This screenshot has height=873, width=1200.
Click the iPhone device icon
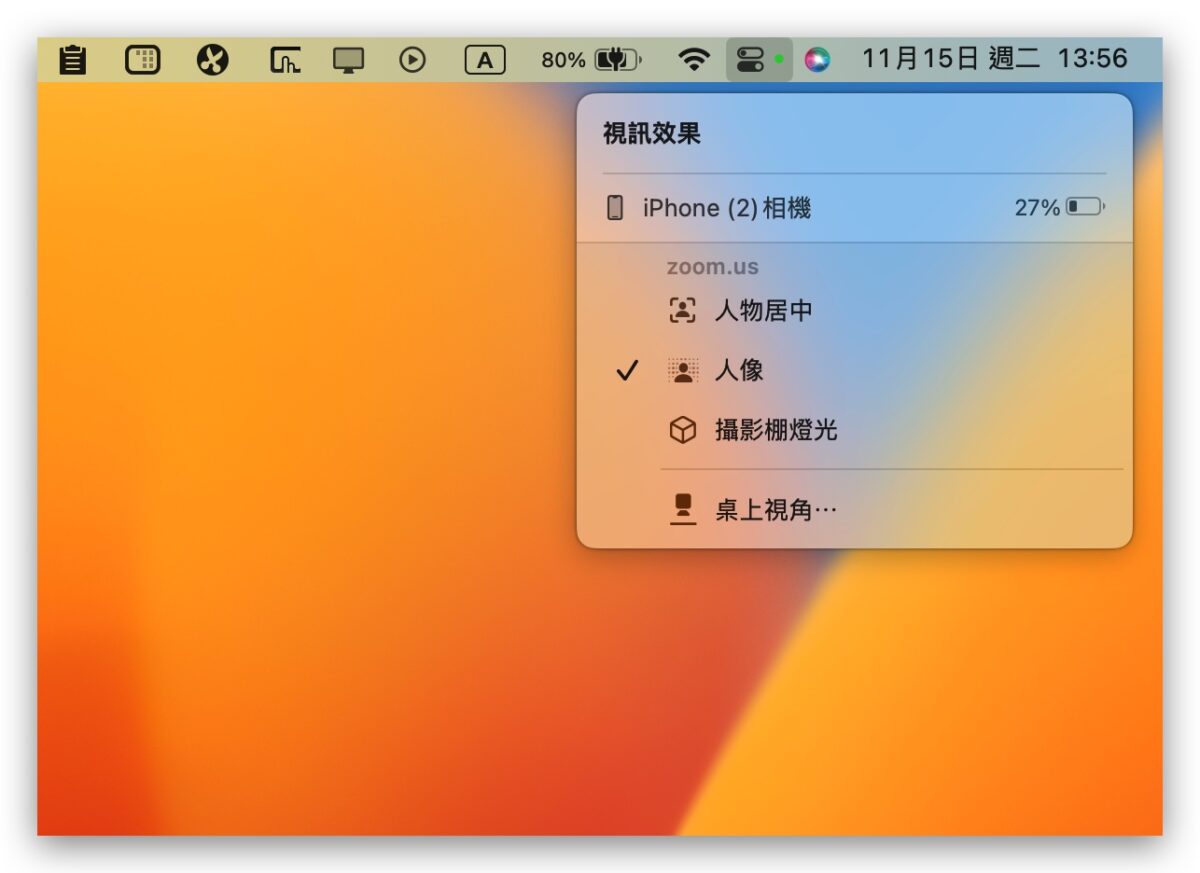click(x=615, y=208)
